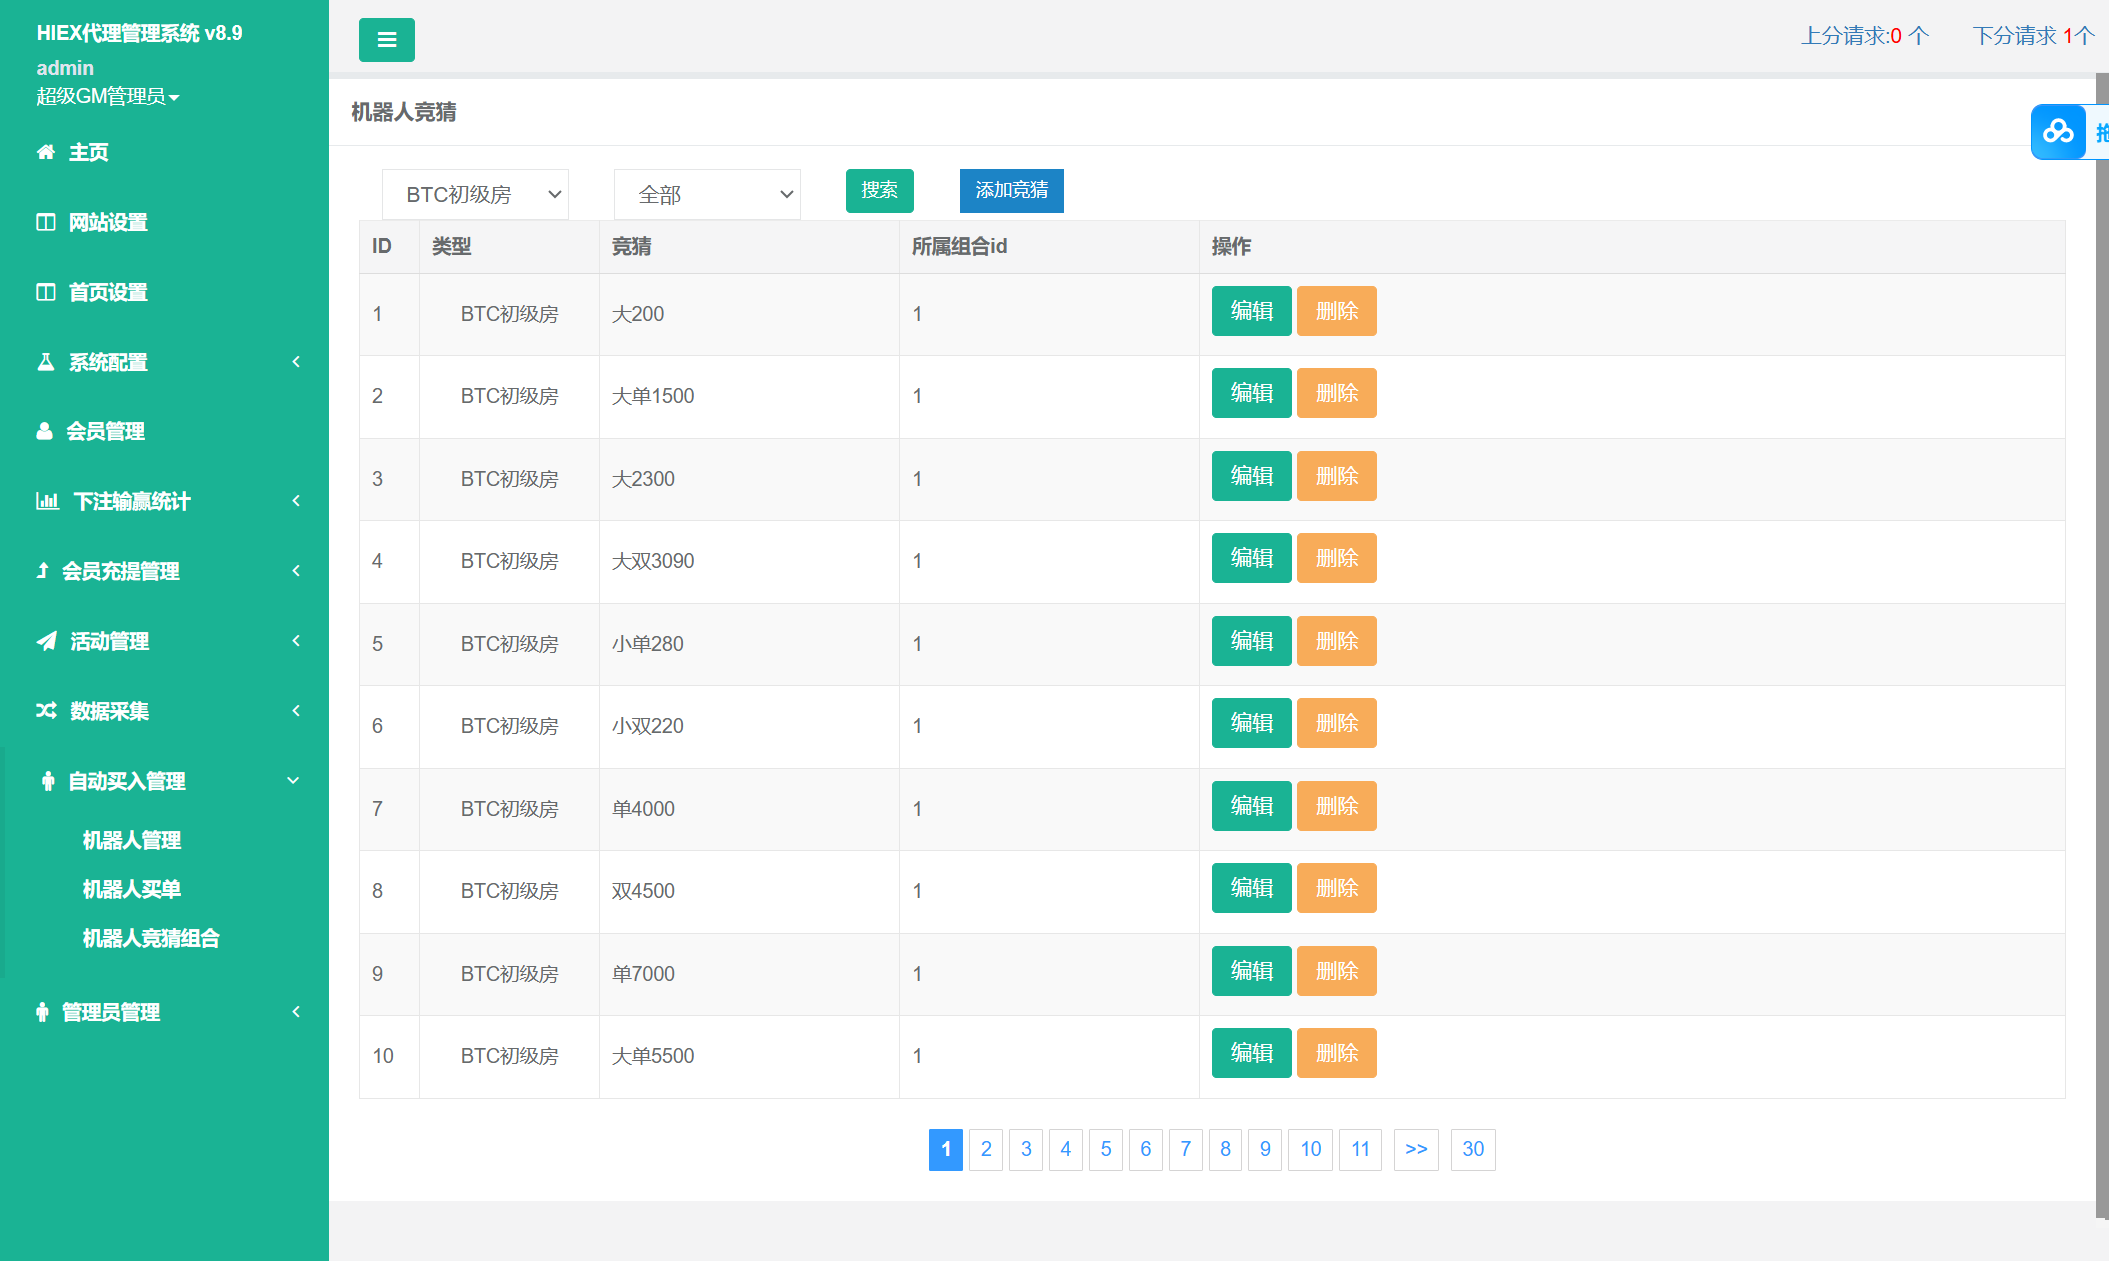Open 机器人竞猜组合 submenu item
The image size is (2109, 1261).
tap(151, 938)
